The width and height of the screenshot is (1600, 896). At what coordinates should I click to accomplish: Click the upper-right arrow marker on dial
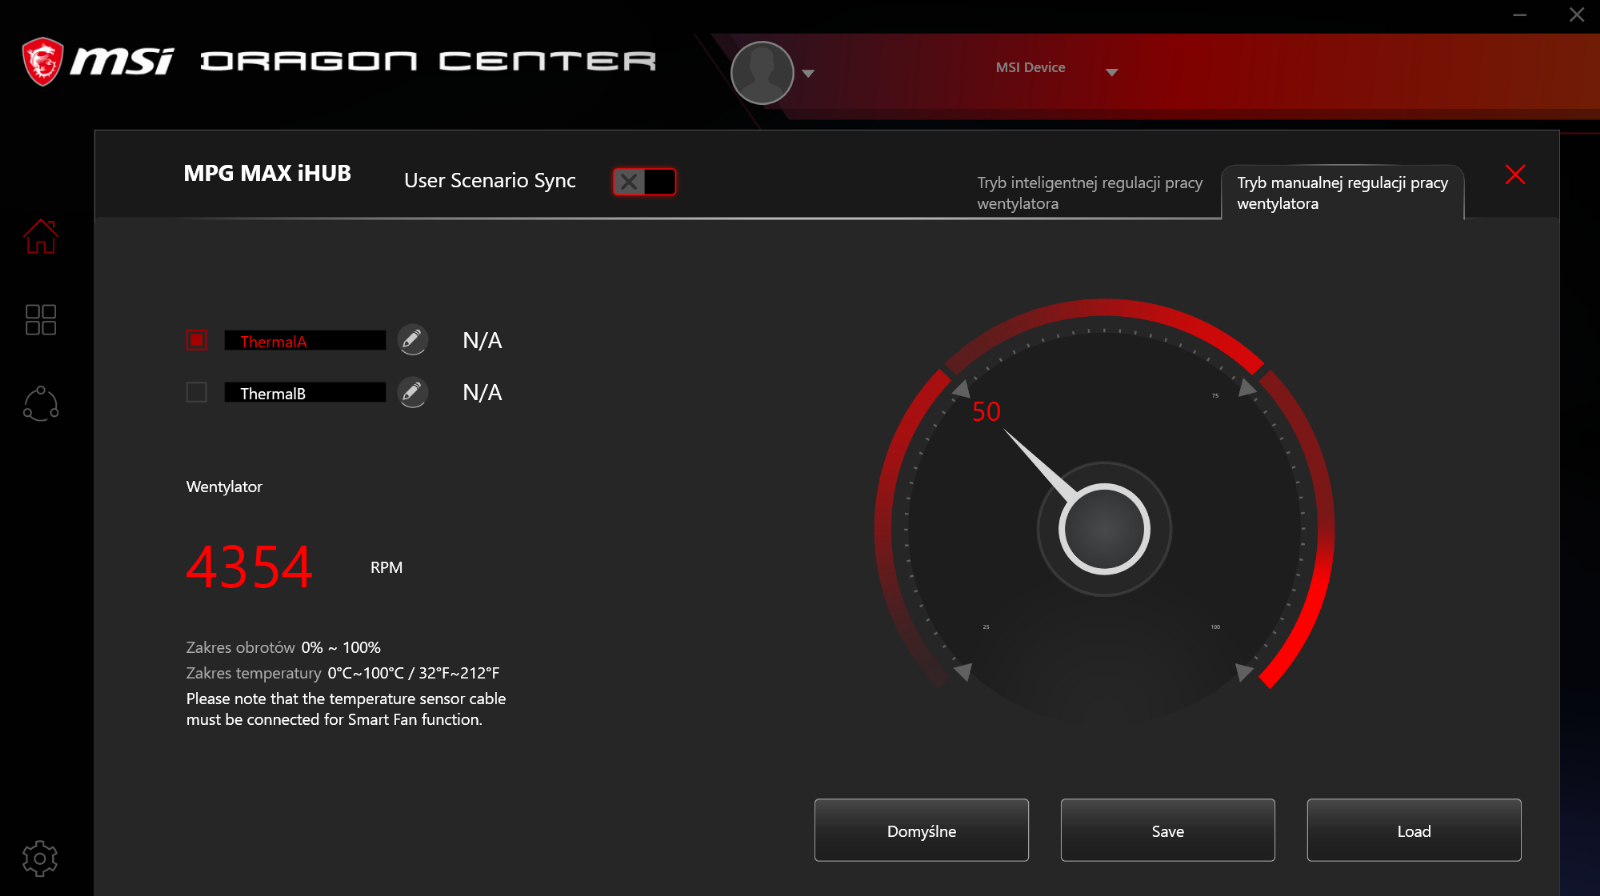pyautogui.click(x=1247, y=387)
